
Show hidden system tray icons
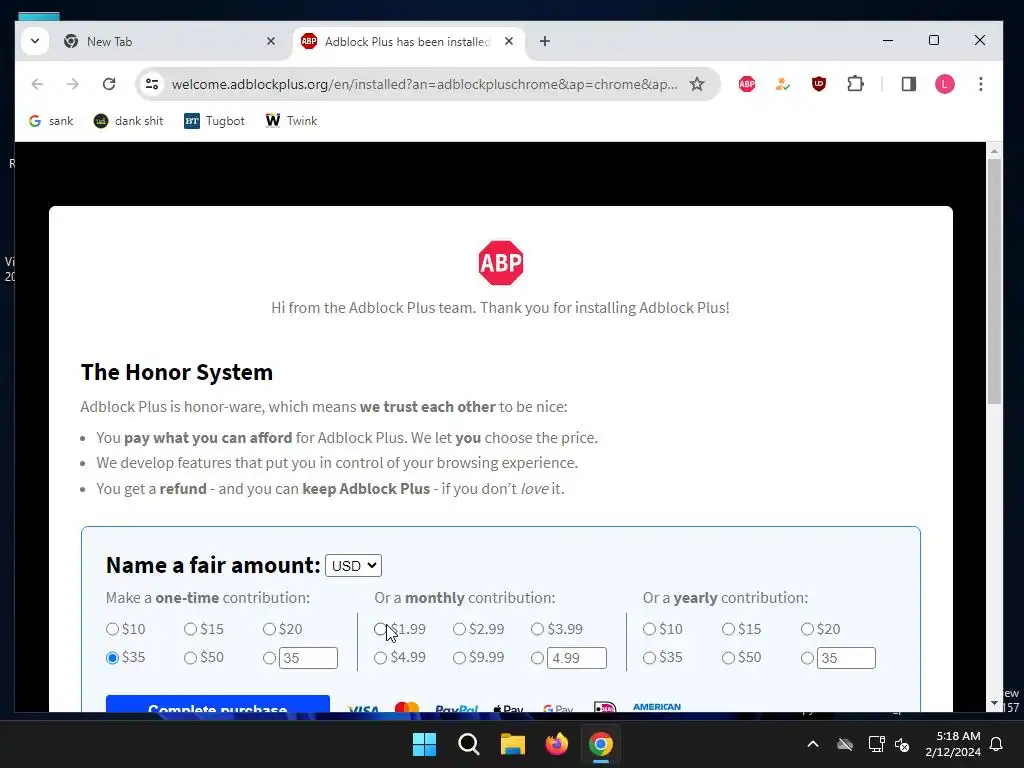tap(812, 744)
